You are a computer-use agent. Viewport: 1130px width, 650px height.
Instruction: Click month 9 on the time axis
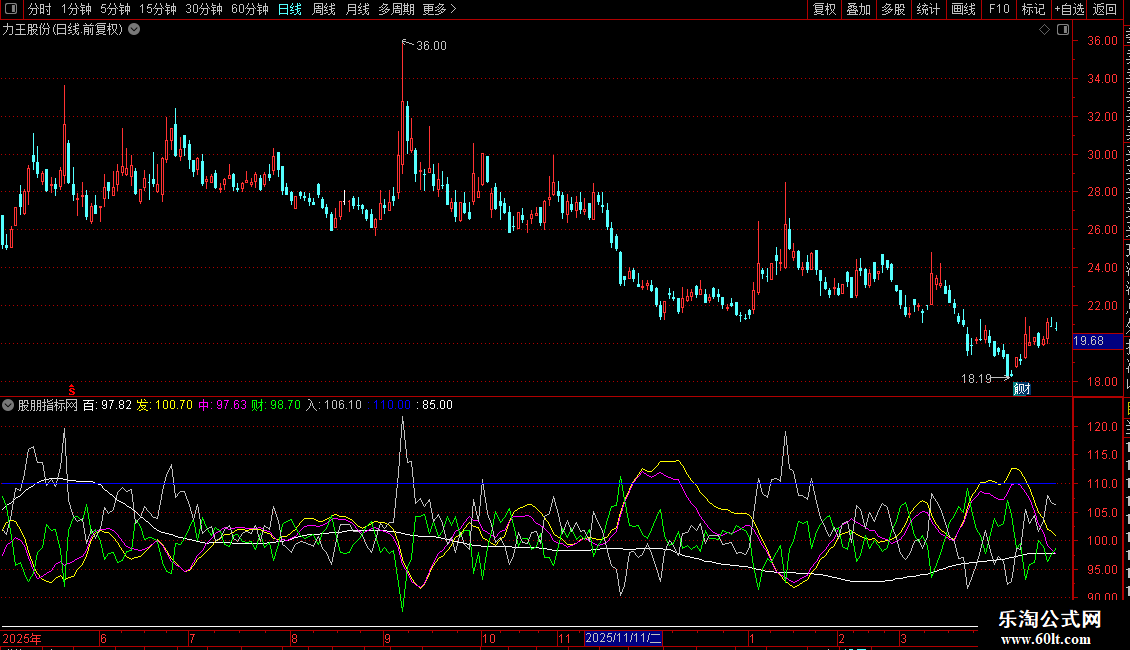tap(388, 638)
